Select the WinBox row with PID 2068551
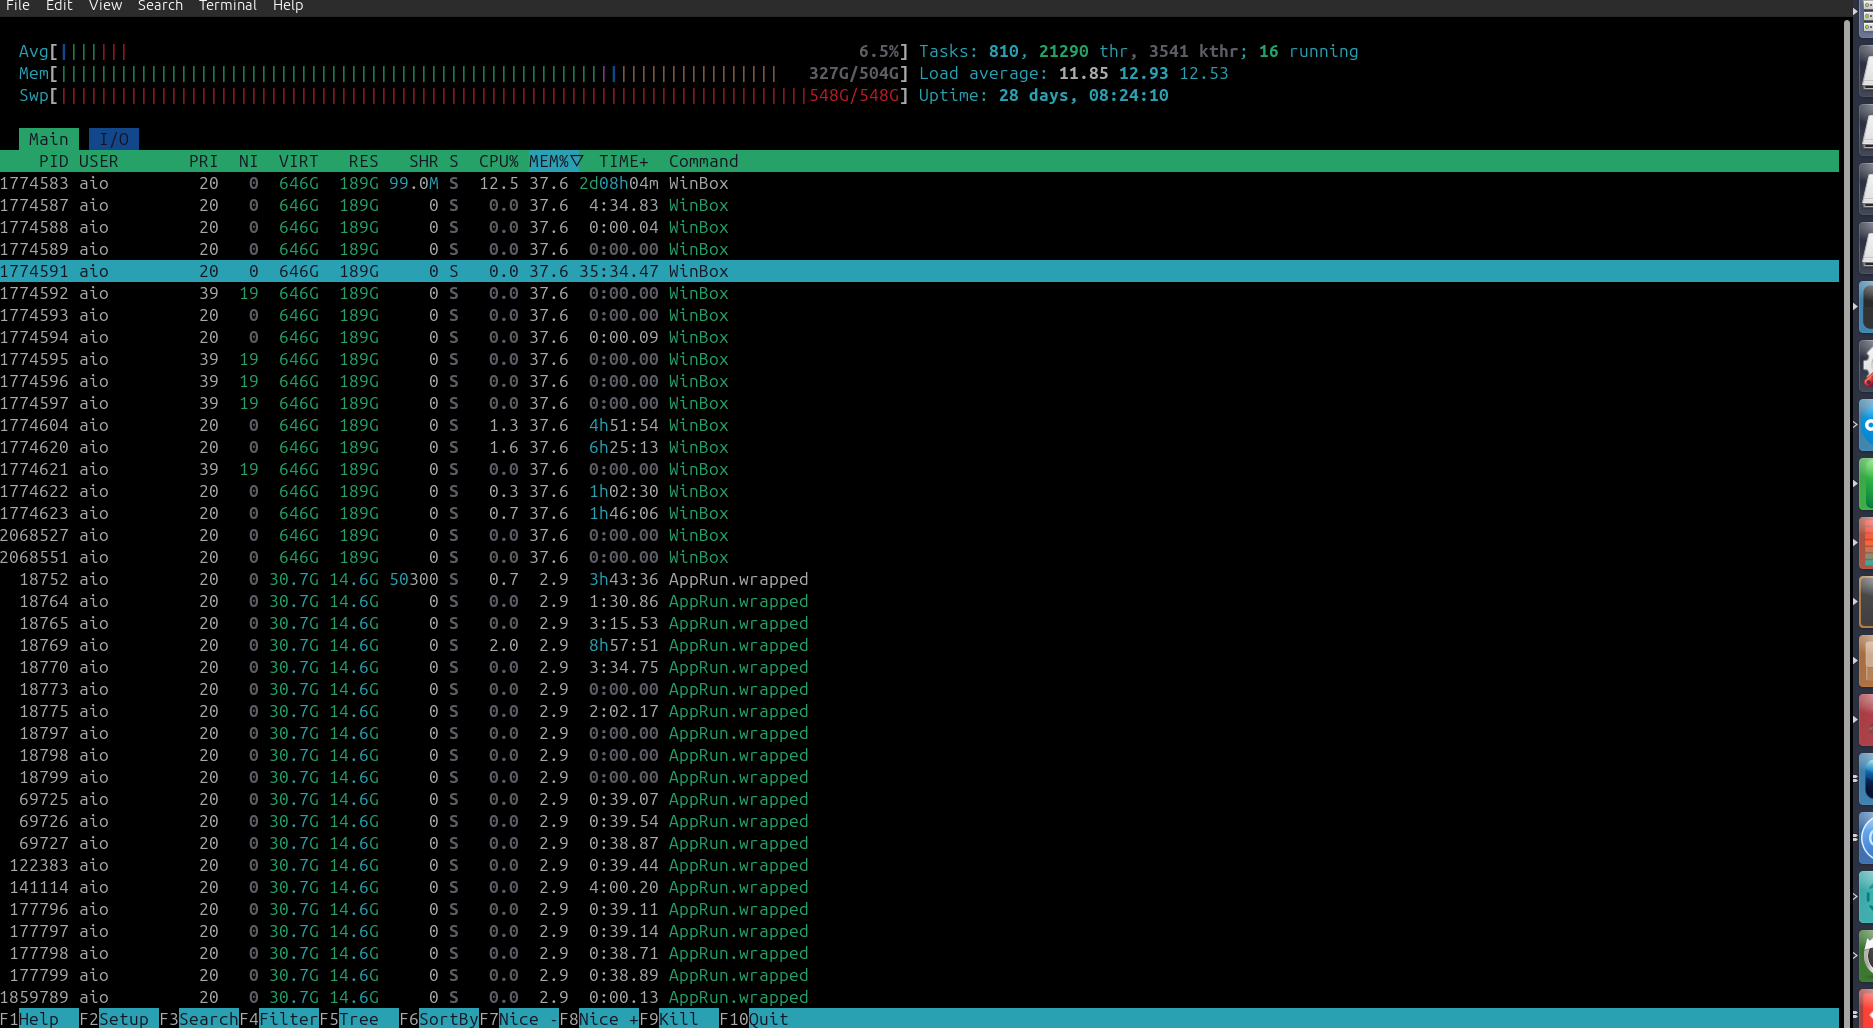The width and height of the screenshot is (1873, 1028). (x=919, y=557)
